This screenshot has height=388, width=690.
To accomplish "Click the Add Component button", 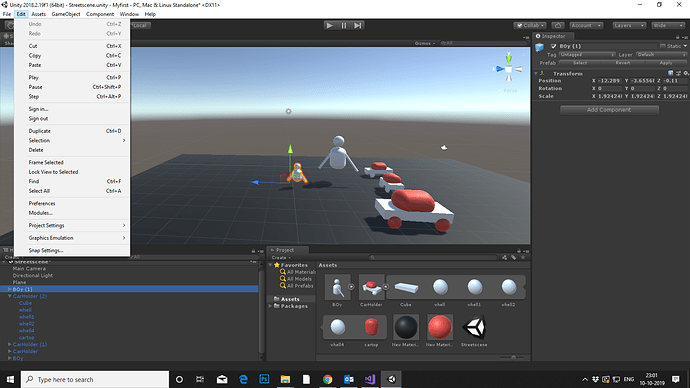I will (609, 110).
